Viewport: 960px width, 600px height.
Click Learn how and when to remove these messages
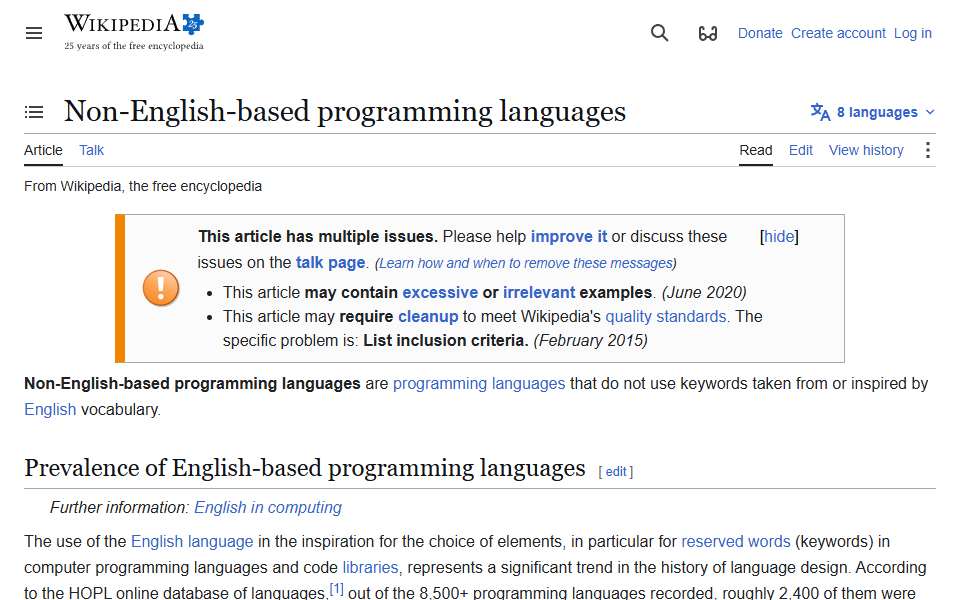pyautogui.click(x=525, y=263)
